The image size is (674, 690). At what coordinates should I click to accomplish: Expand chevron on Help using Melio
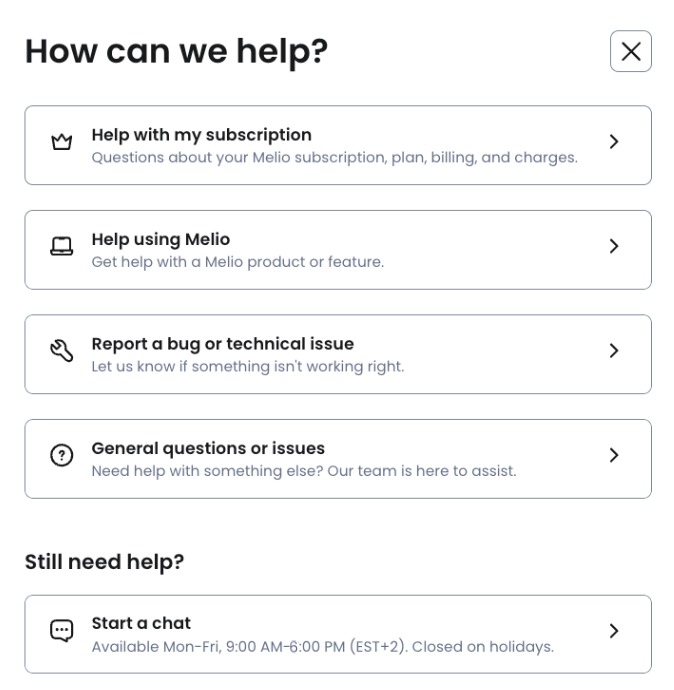614,246
